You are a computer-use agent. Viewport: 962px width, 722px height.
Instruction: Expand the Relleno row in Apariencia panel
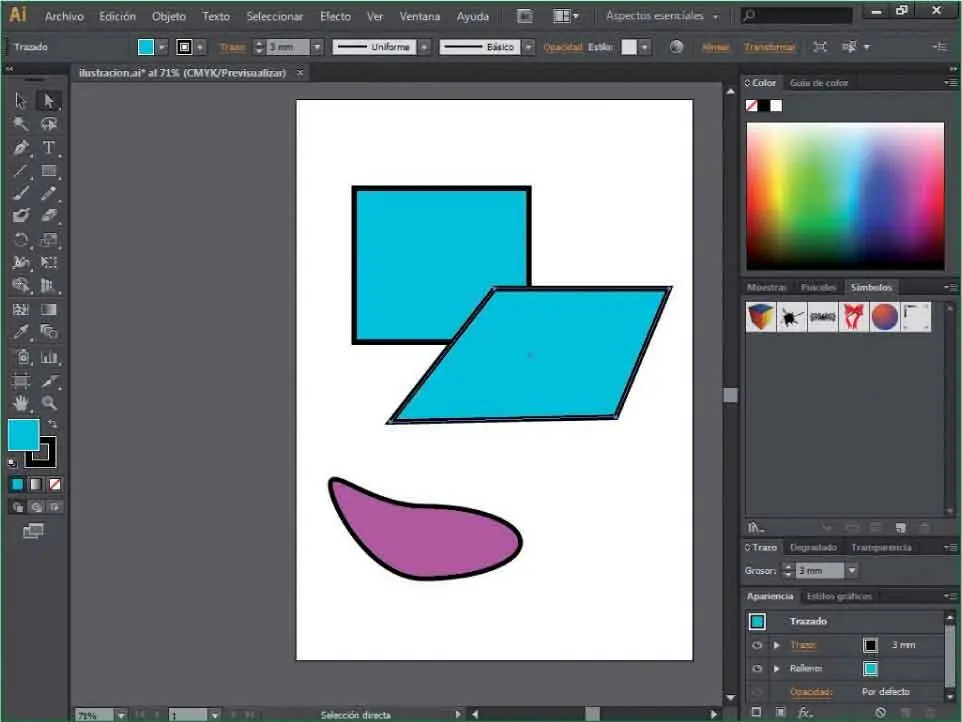777,668
